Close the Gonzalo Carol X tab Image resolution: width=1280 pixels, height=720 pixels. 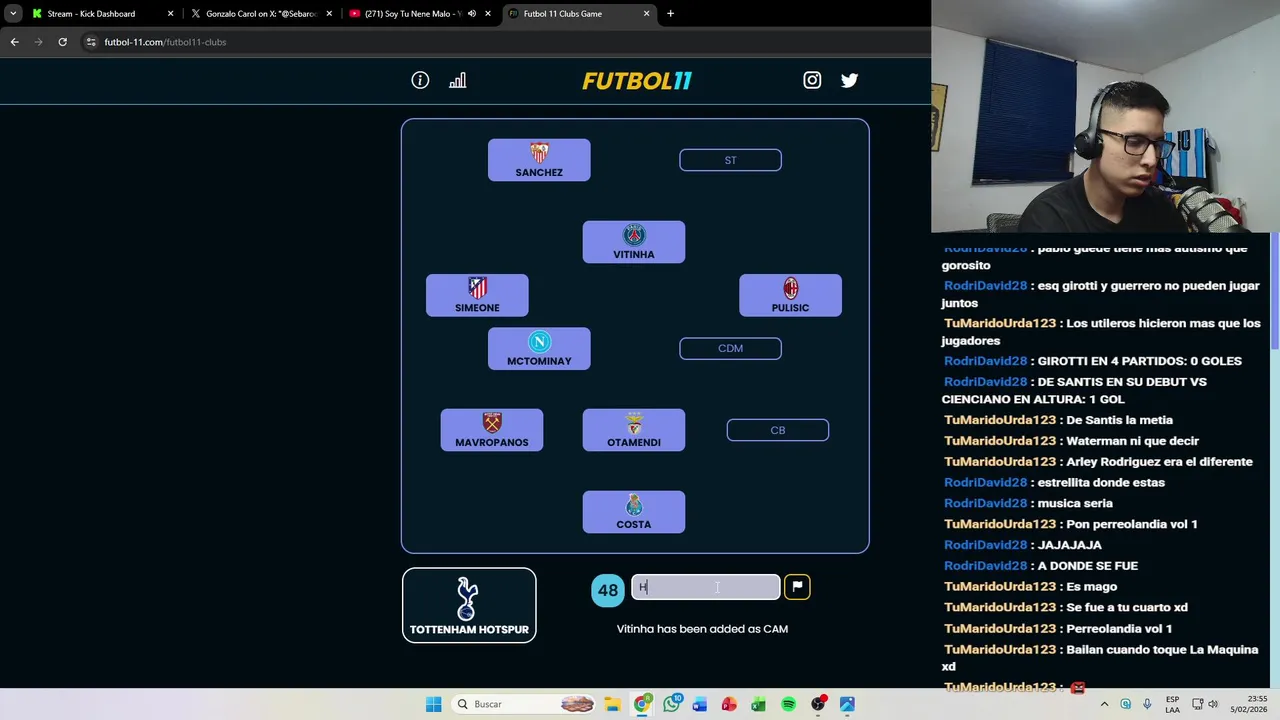329,14
